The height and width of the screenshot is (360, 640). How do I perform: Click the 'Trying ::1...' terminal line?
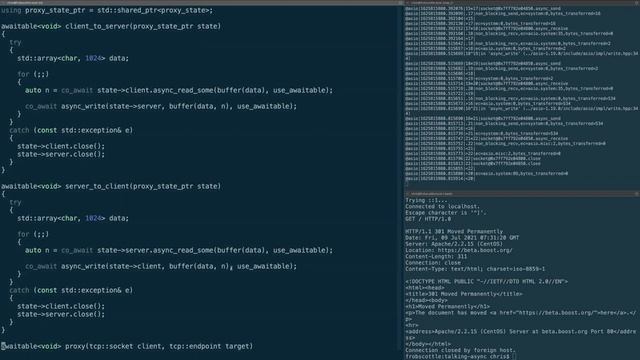point(426,200)
